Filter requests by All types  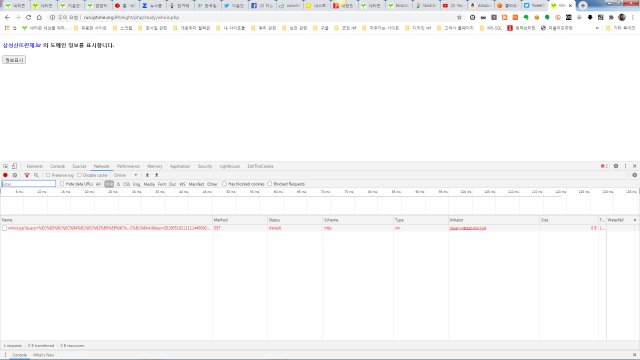(98, 184)
